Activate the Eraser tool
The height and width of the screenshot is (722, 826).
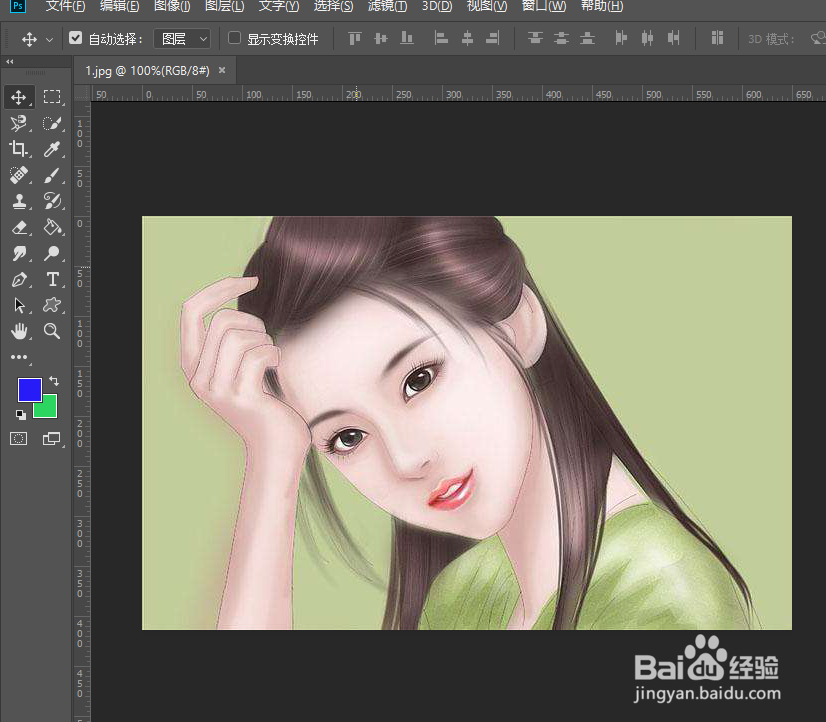19,227
